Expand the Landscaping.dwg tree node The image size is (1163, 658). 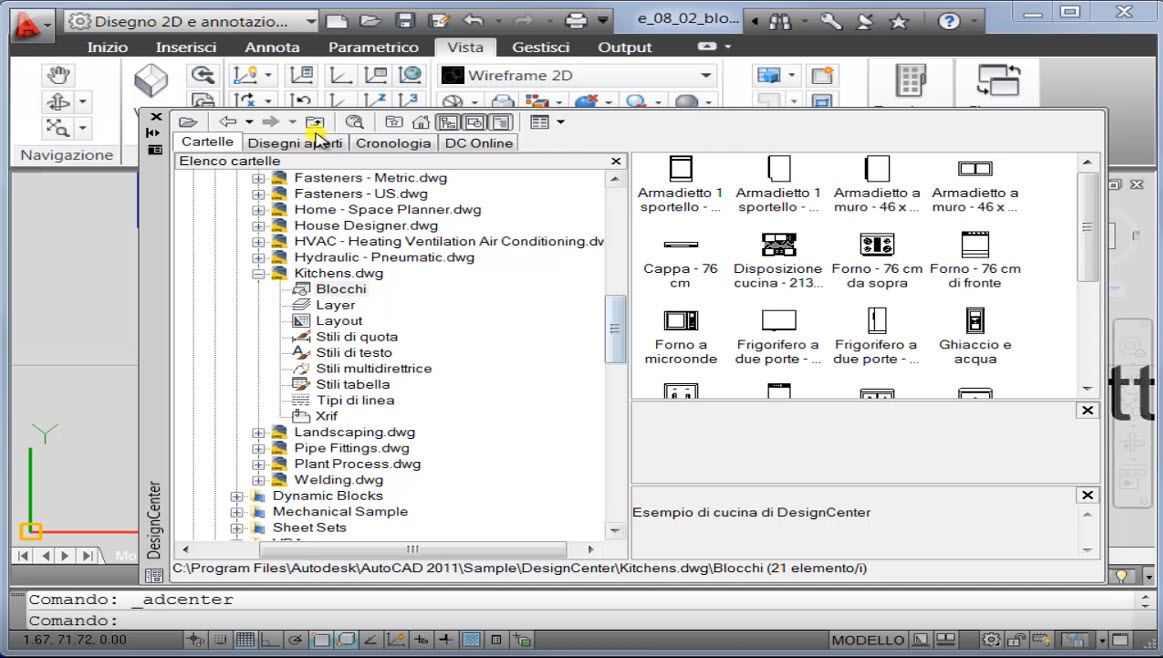[x=258, y=432]
